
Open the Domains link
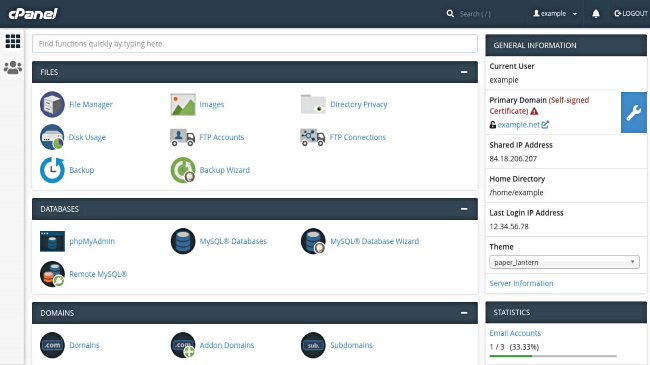click(85, 345)
